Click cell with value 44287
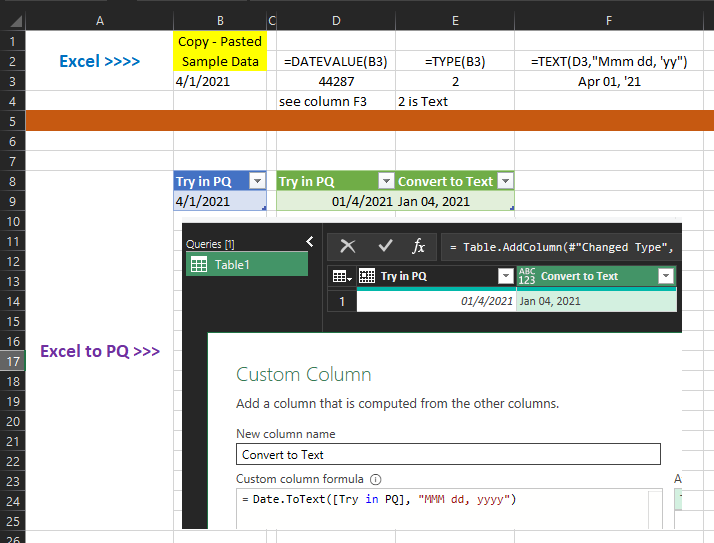Image resolution: width=714 pixels, height=543 pixels. pyautogui.click(x=336, y=82)
